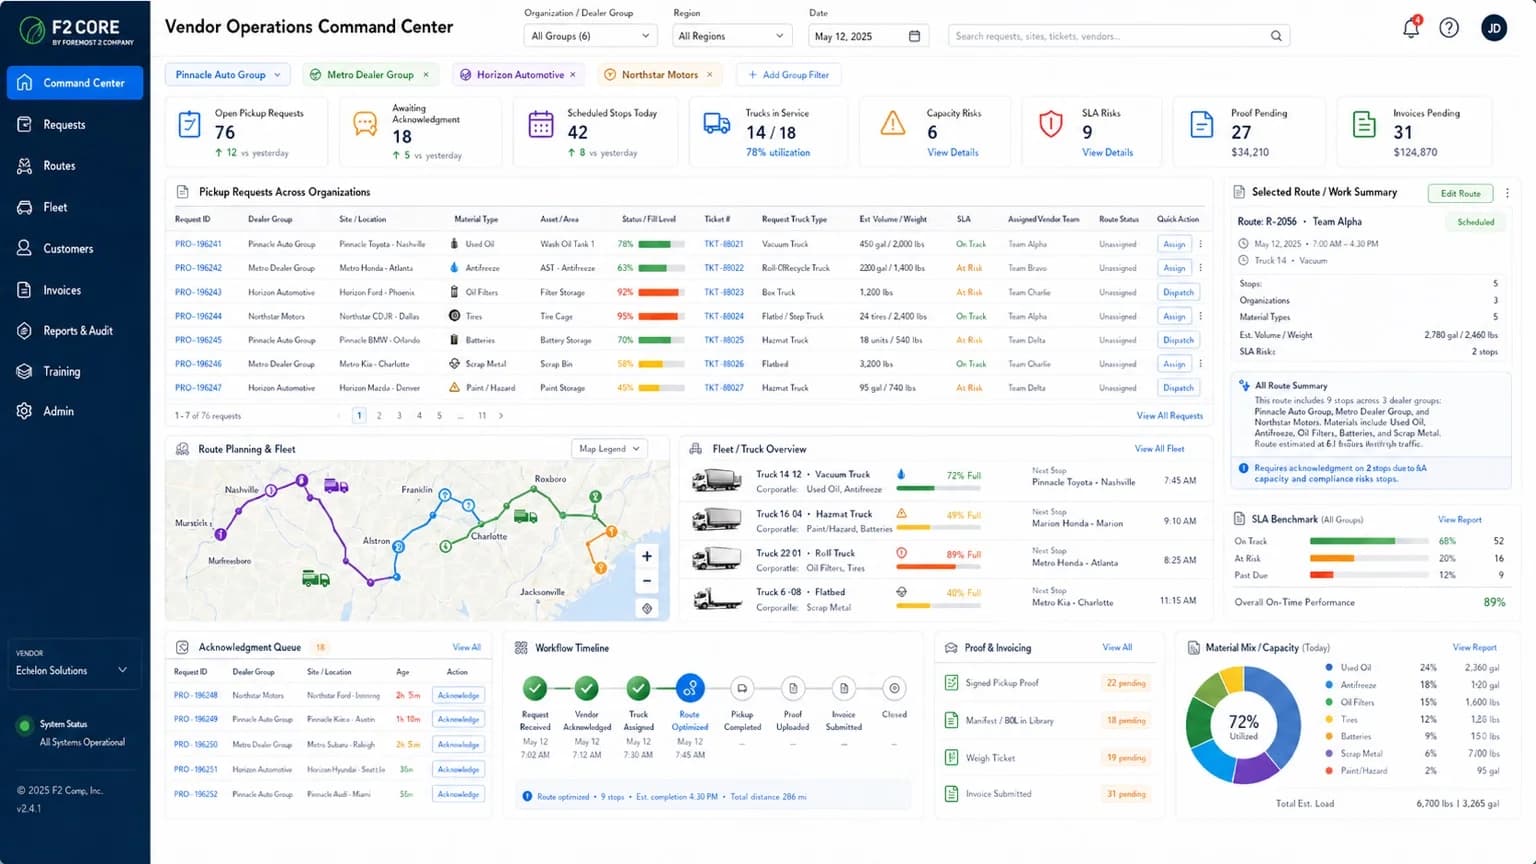Click the Pickup Completed timeline step
1536x864 pixels.
click(742, 688)
